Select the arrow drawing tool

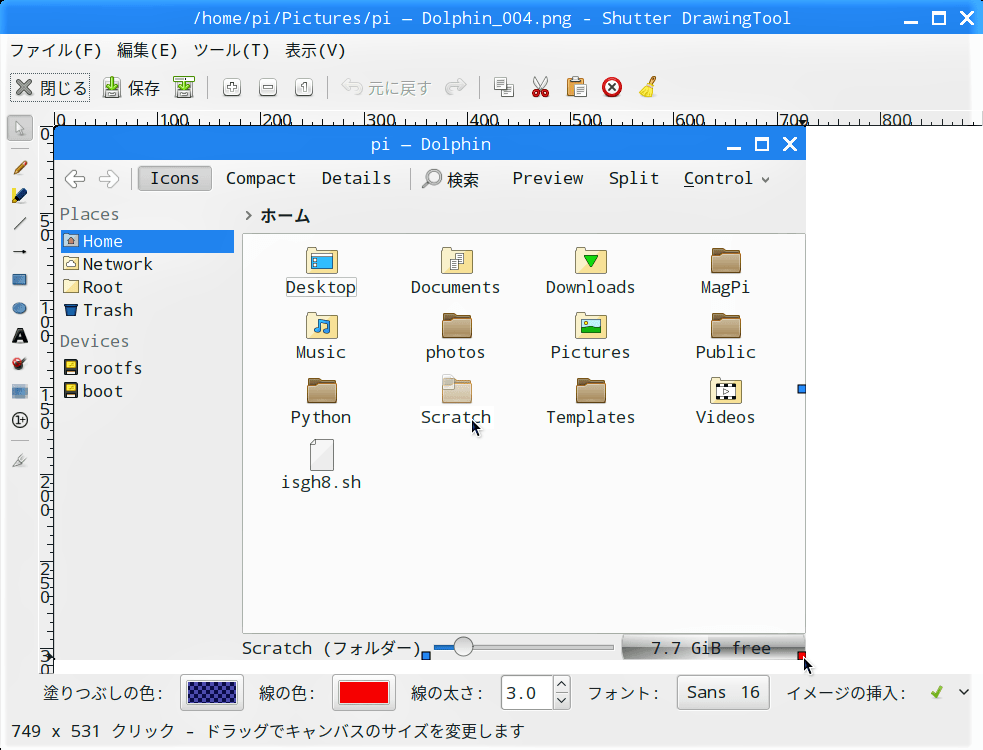(20, 251)
